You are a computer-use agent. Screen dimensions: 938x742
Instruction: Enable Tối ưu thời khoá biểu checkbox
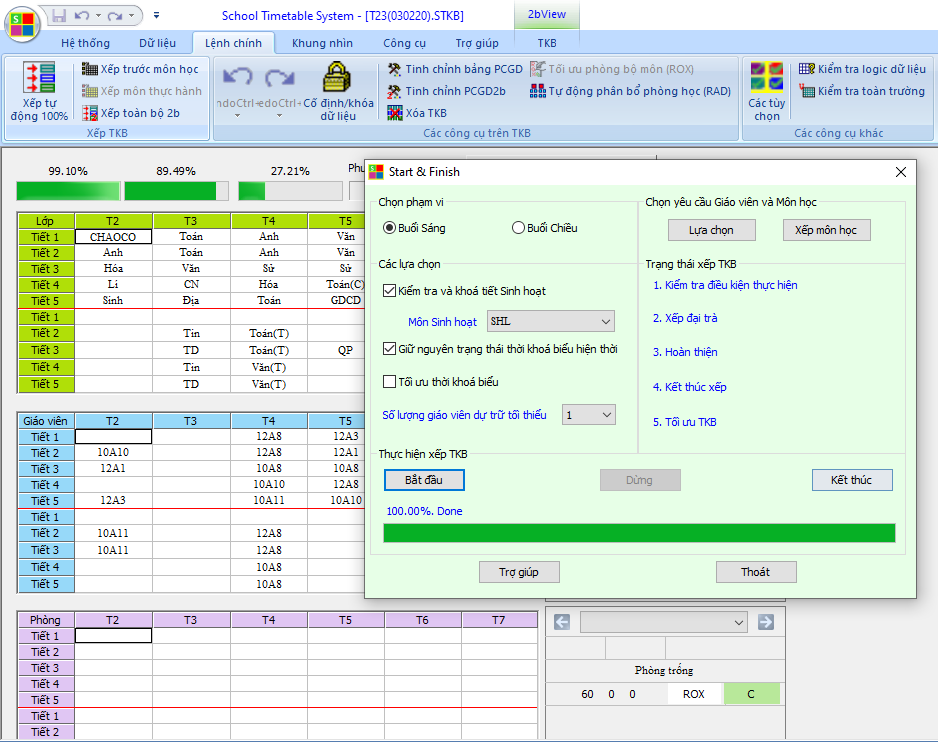(390, 381)
